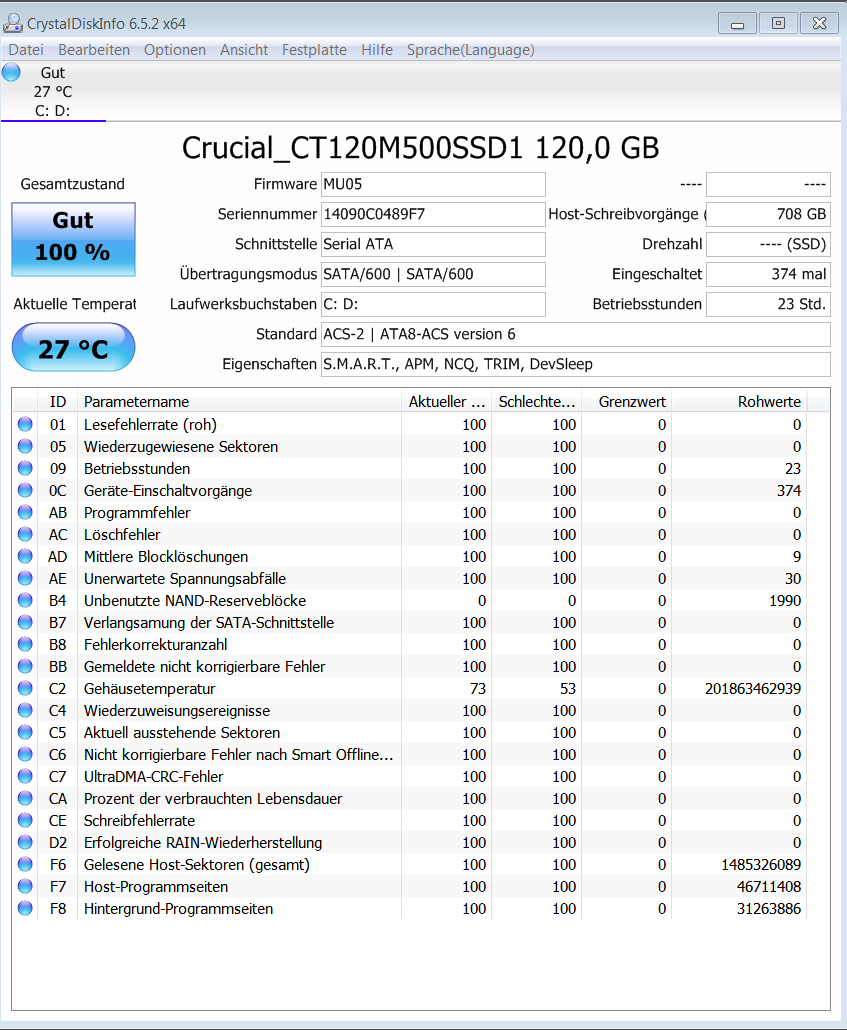The width and height of the screenshot is (847, 1030).
Task: Click the Standard field ACS-2 | ATA8-ACS version 6
Action: pyautogui.click(x=576, y=334)
